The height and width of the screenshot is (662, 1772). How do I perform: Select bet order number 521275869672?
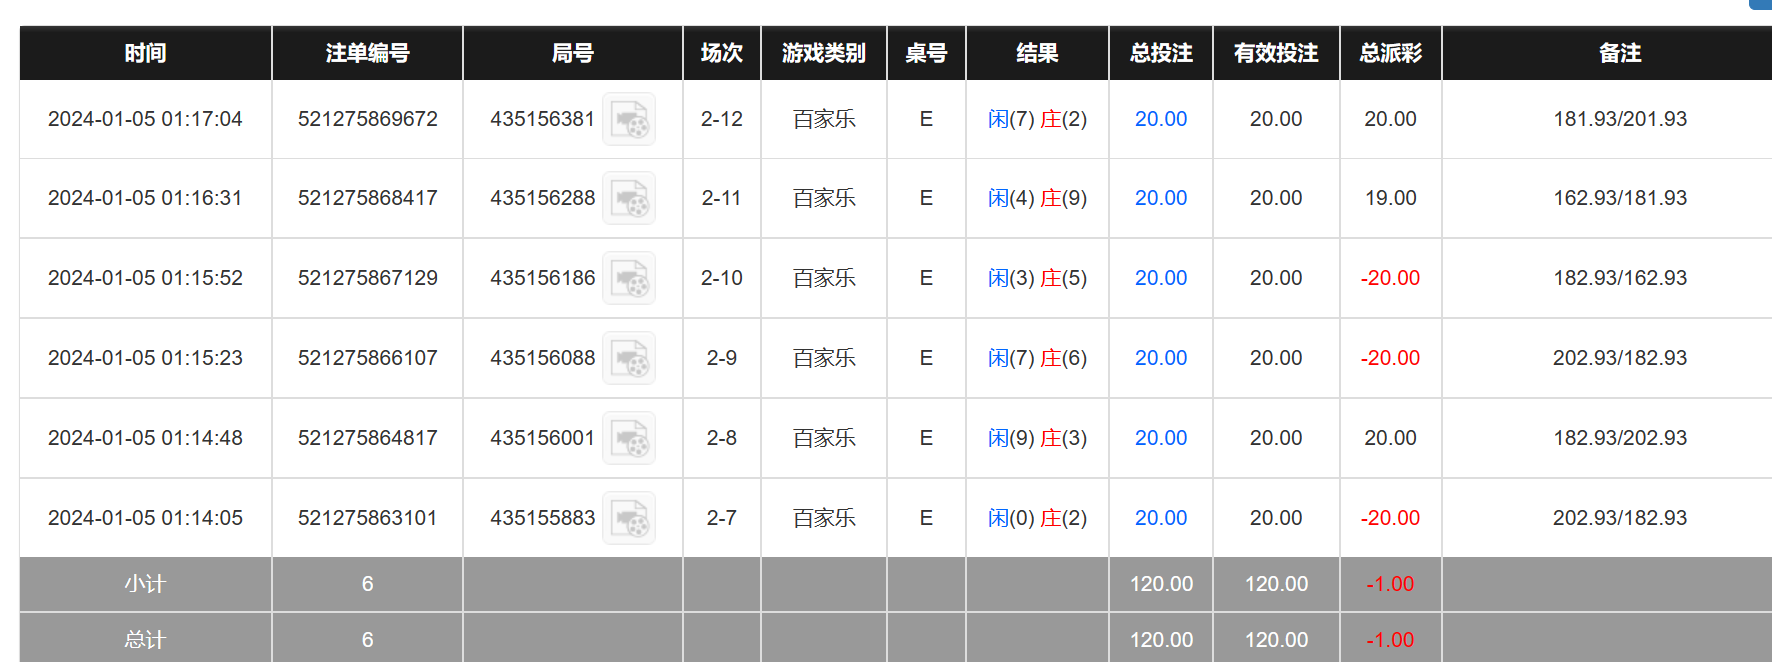point(367,119)
